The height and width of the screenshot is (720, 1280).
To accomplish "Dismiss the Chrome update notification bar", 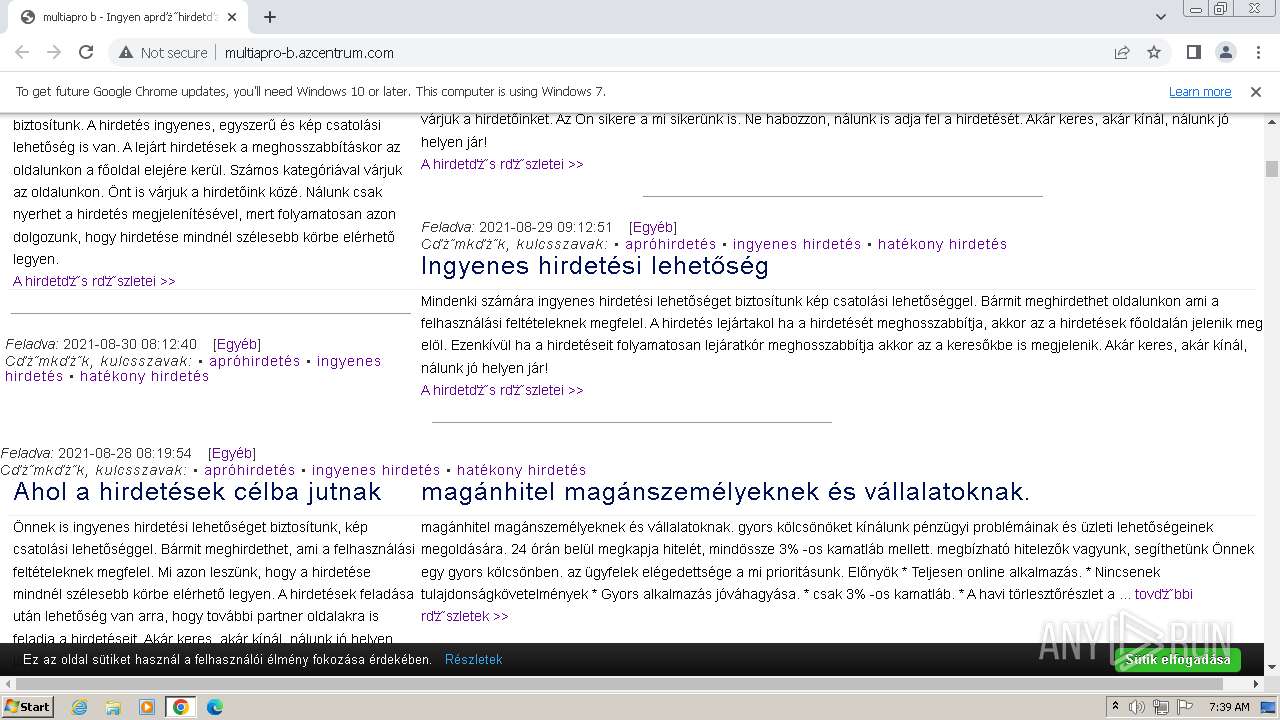I will click(x=1256, y=91).
